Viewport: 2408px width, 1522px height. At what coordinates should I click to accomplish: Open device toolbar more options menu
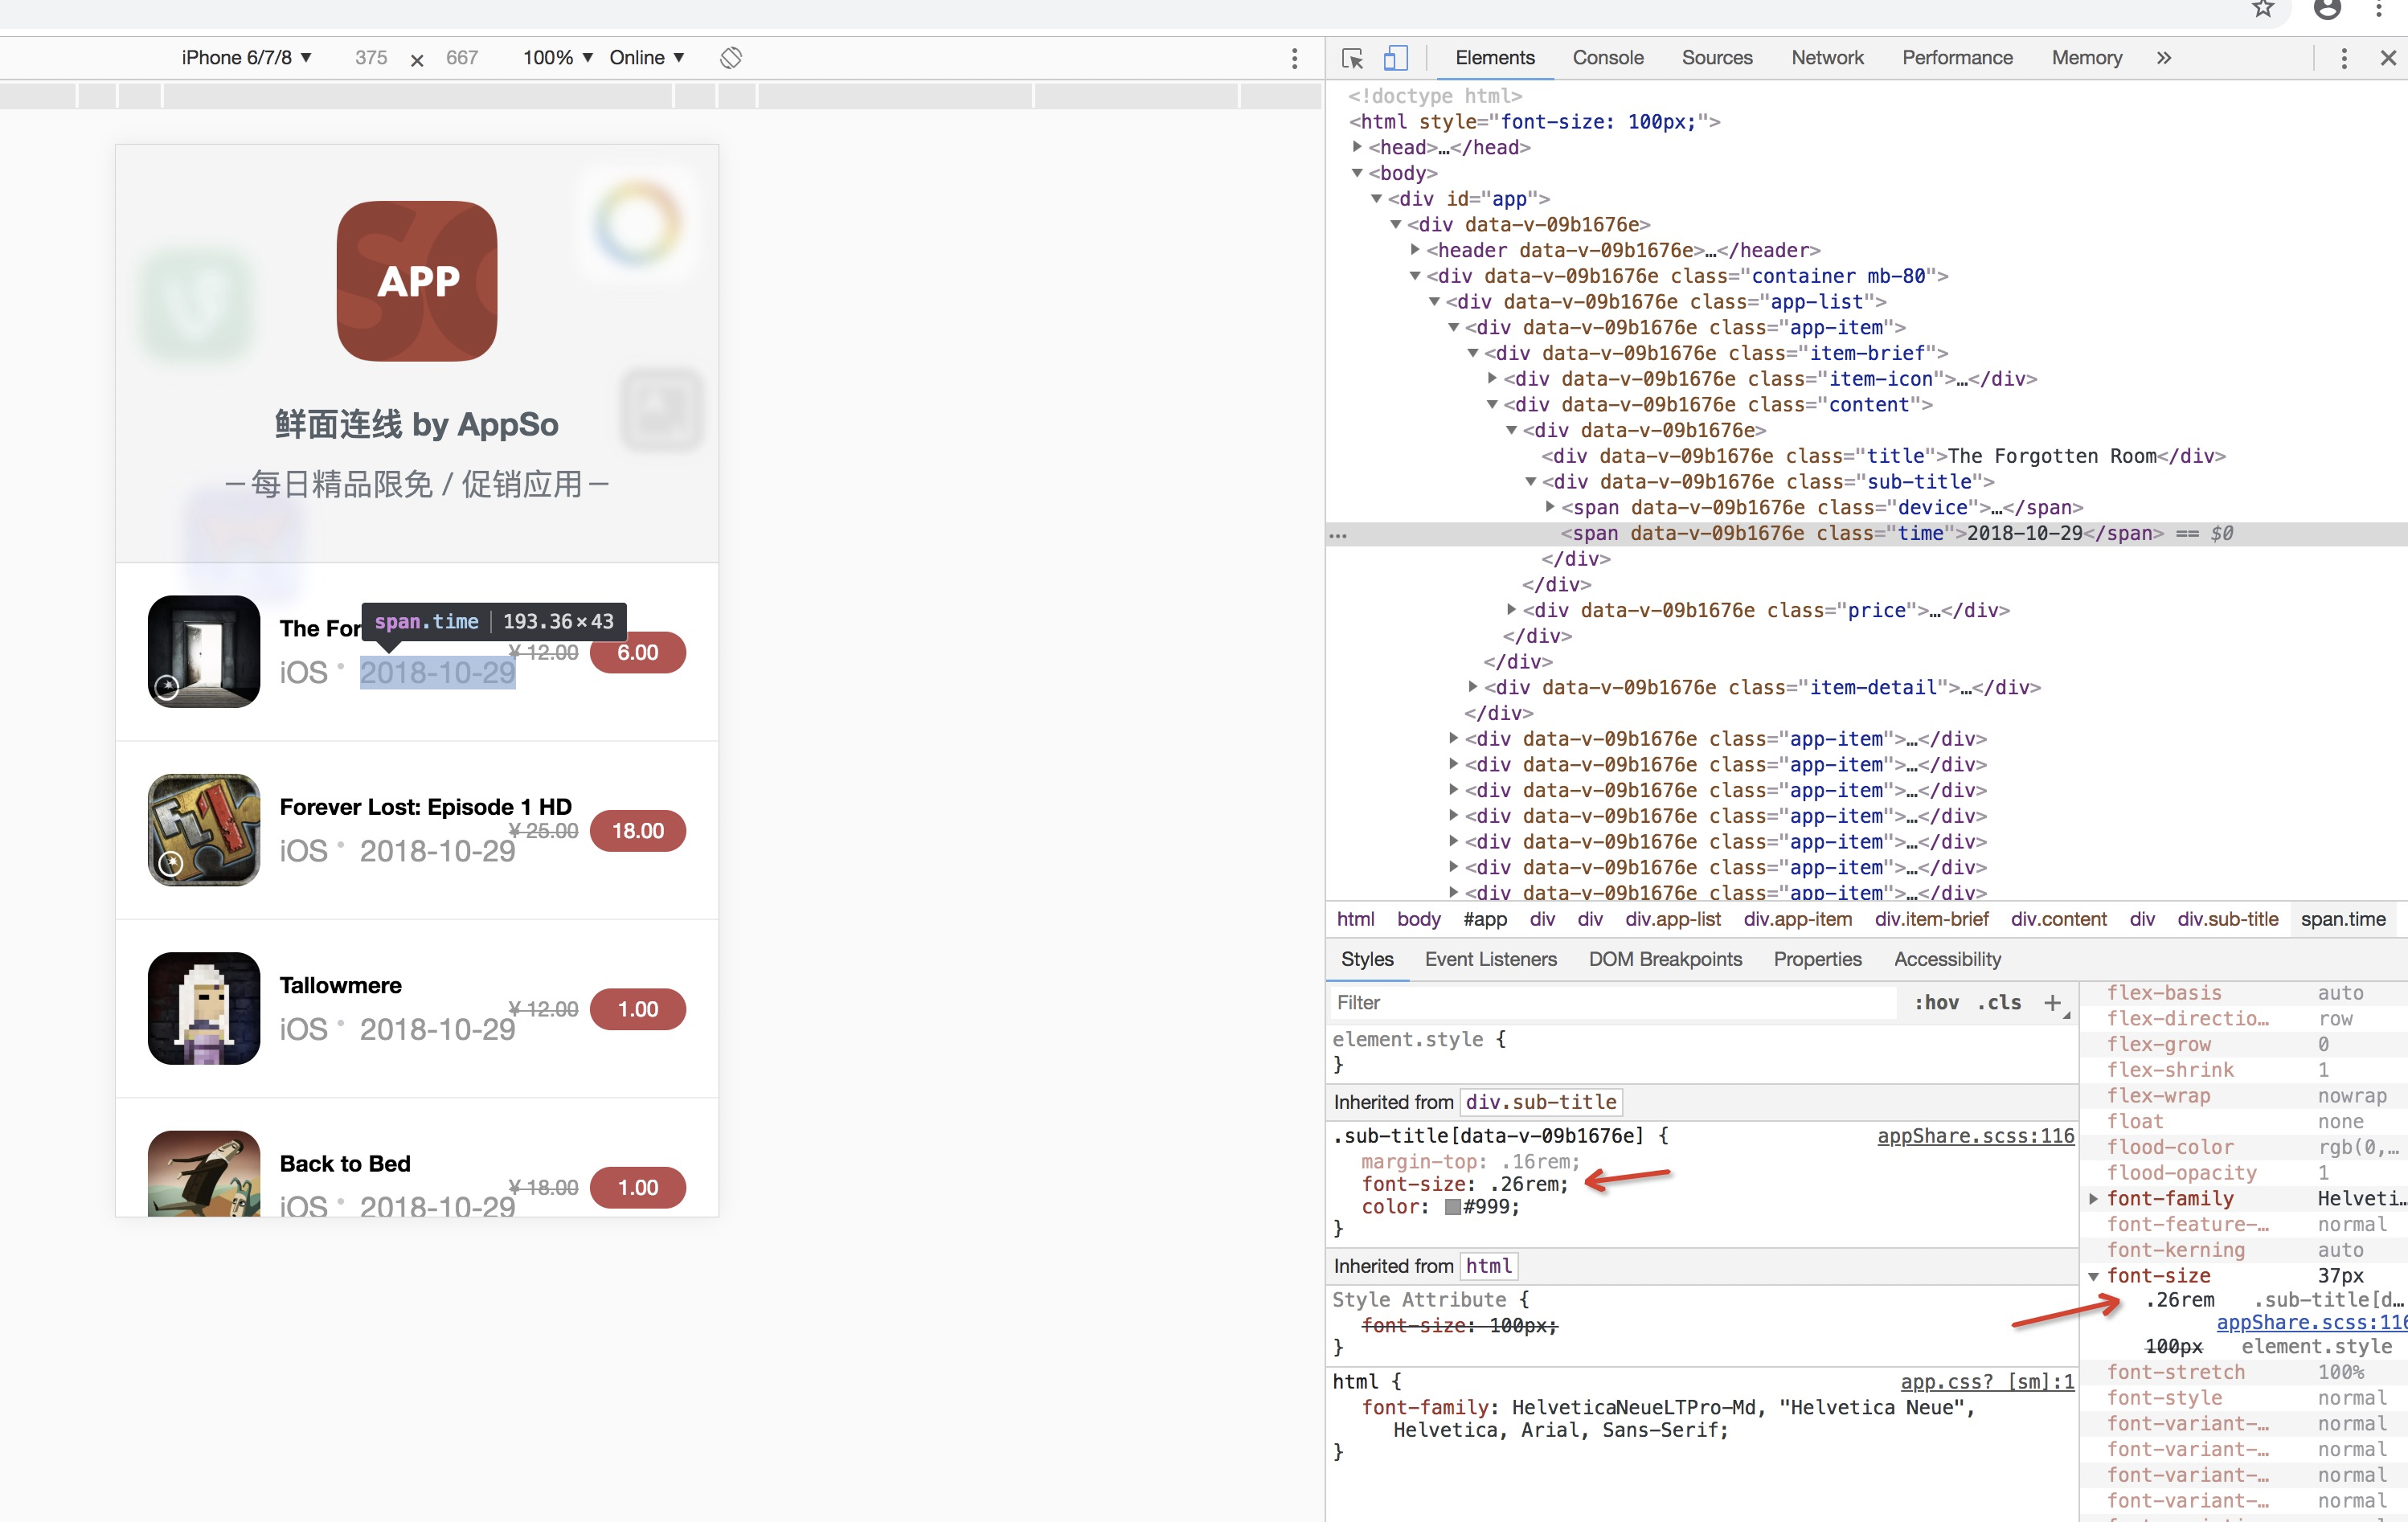pyautogui.click(x=1294, y=58)
